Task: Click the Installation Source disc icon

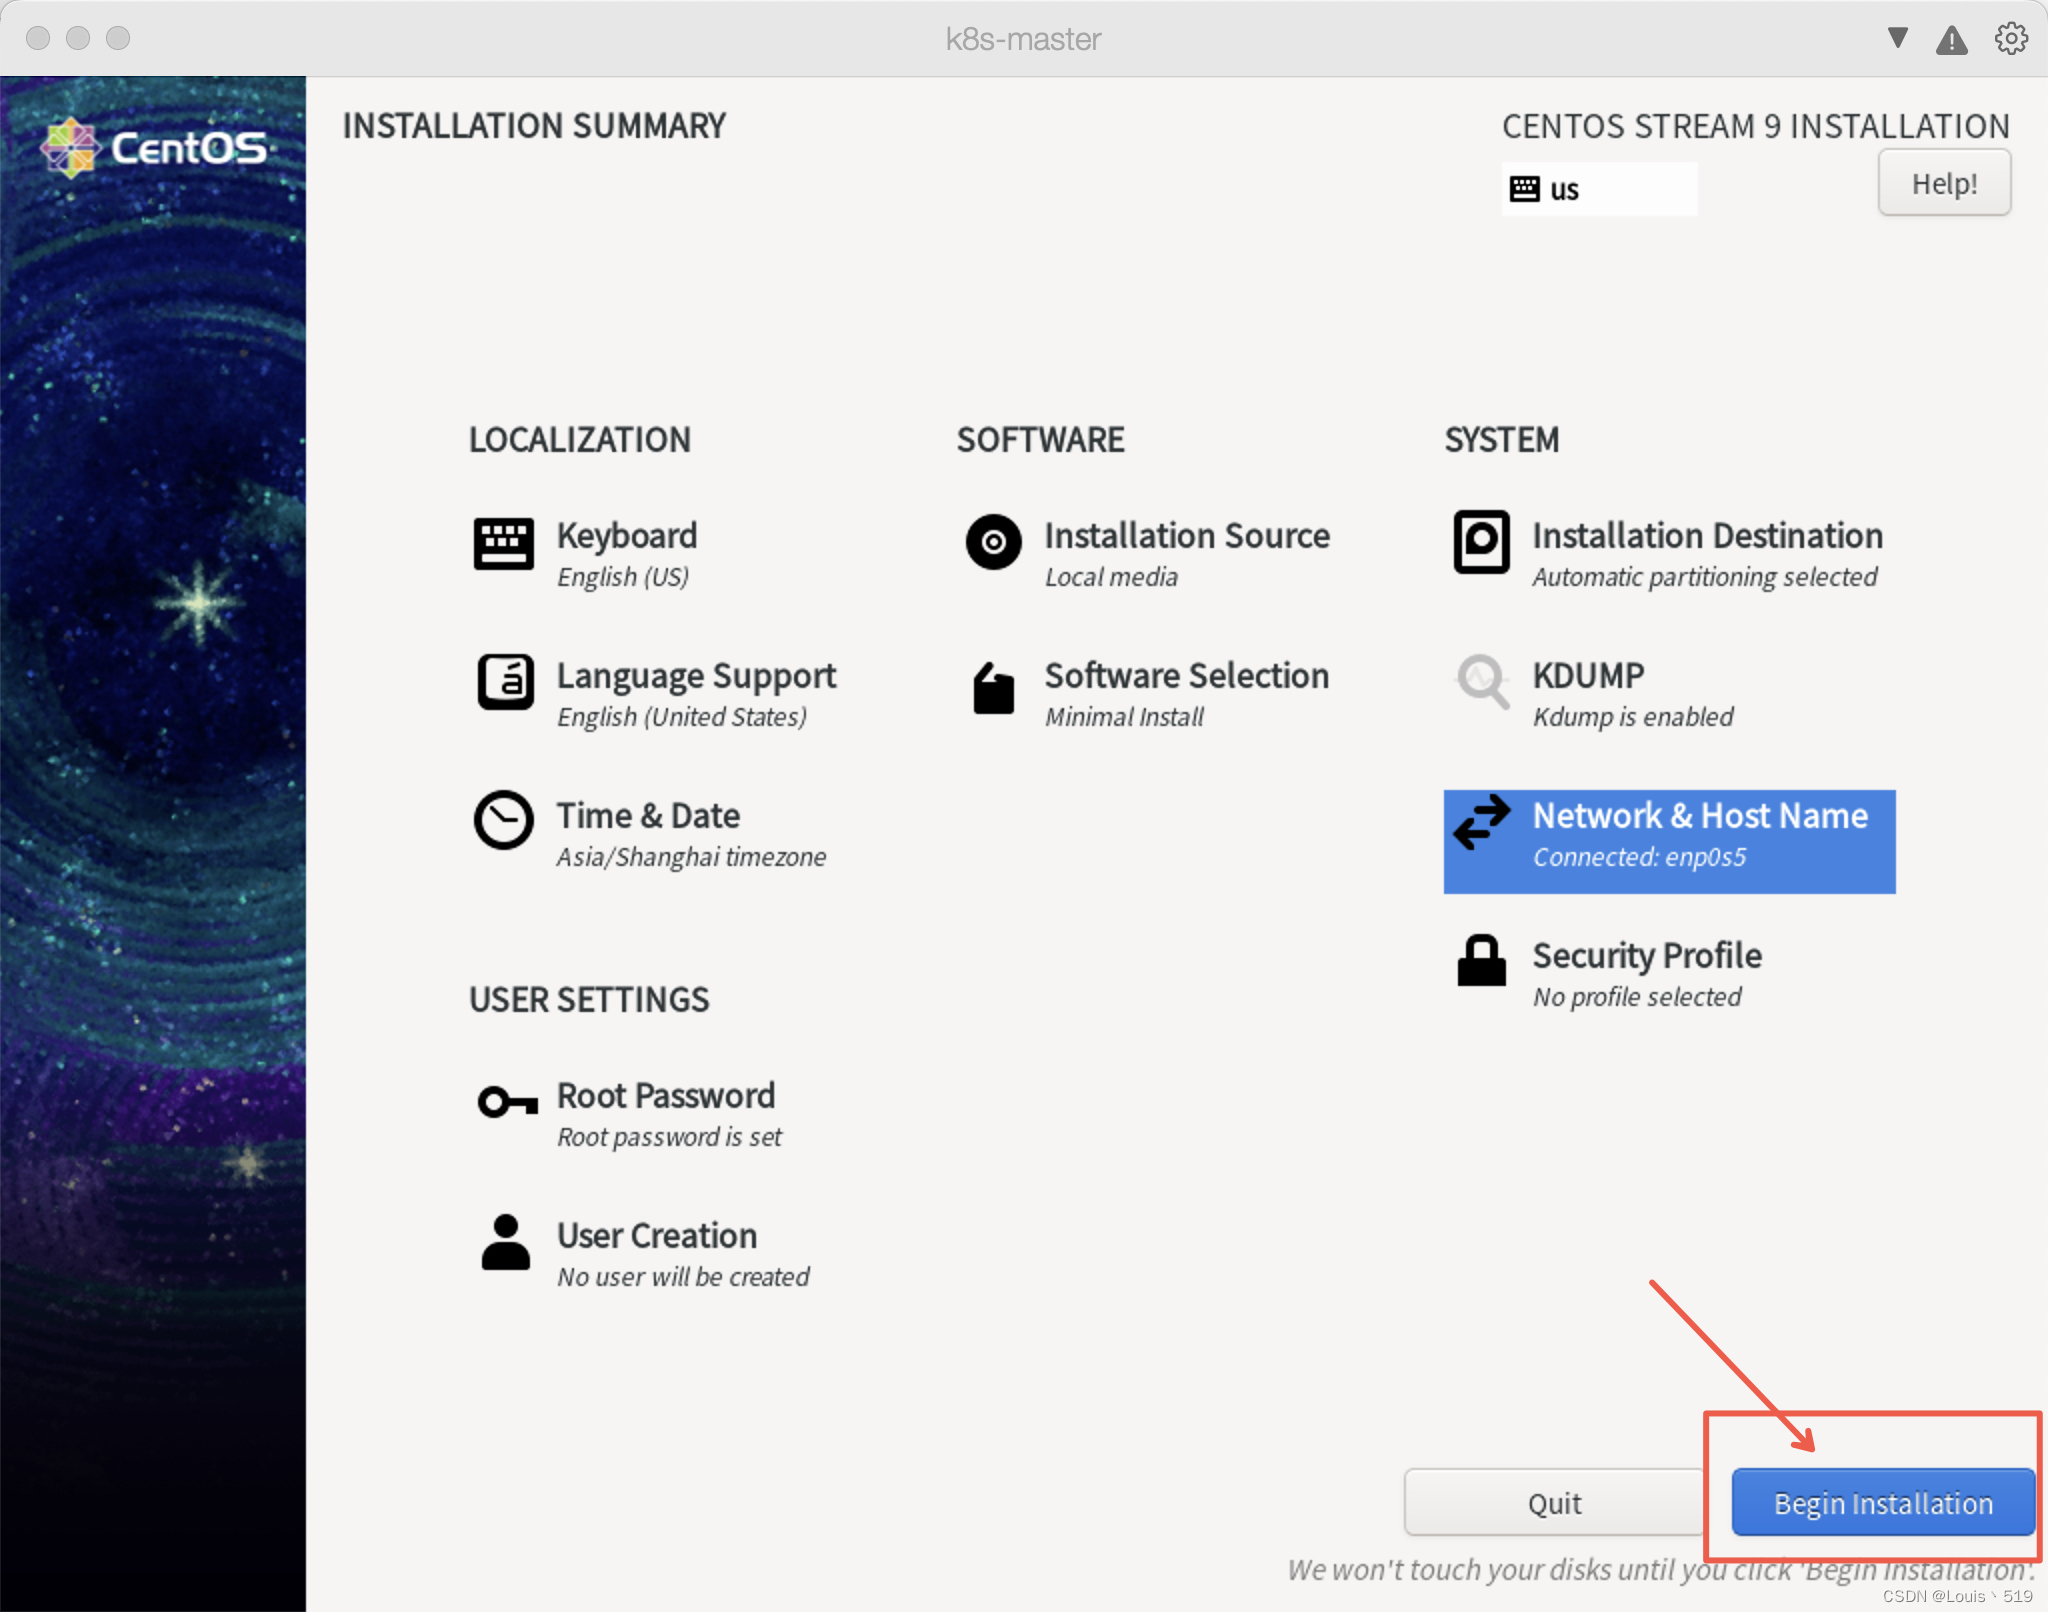Action: coord(993,542)
